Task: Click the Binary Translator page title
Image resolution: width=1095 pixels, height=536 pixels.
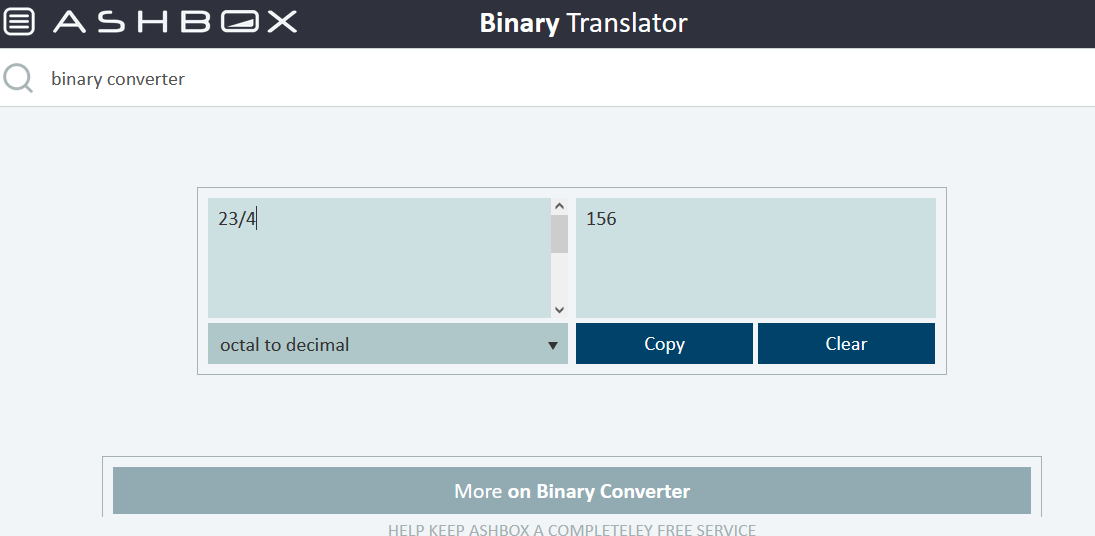Action: tap(583, 23)
